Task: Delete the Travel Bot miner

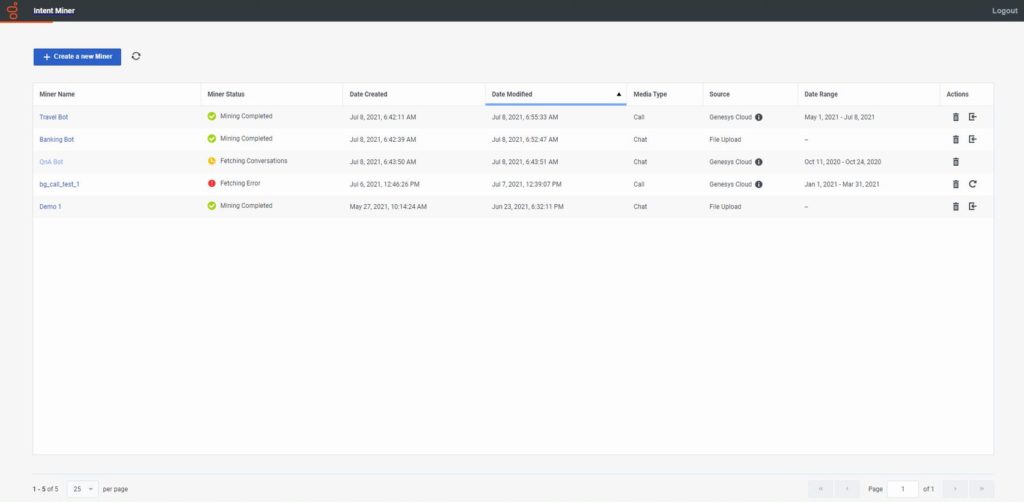Action: pos(955,117)
